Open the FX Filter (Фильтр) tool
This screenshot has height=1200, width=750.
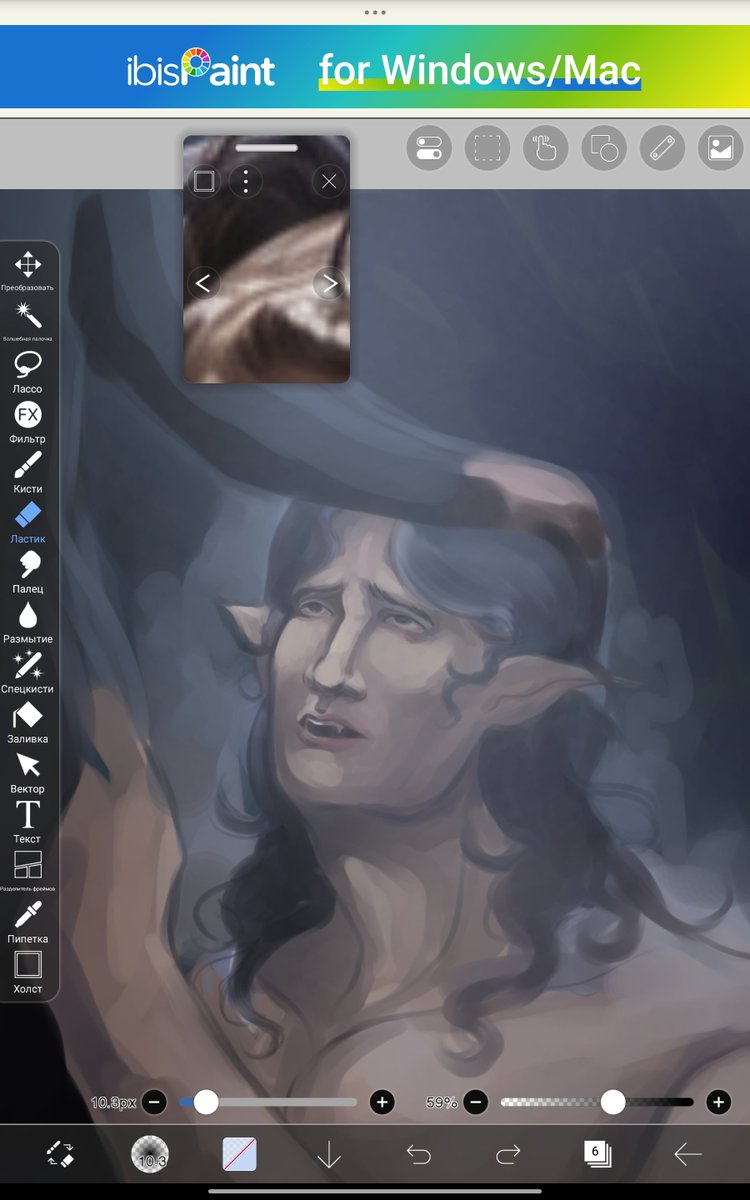pos(28,421)
